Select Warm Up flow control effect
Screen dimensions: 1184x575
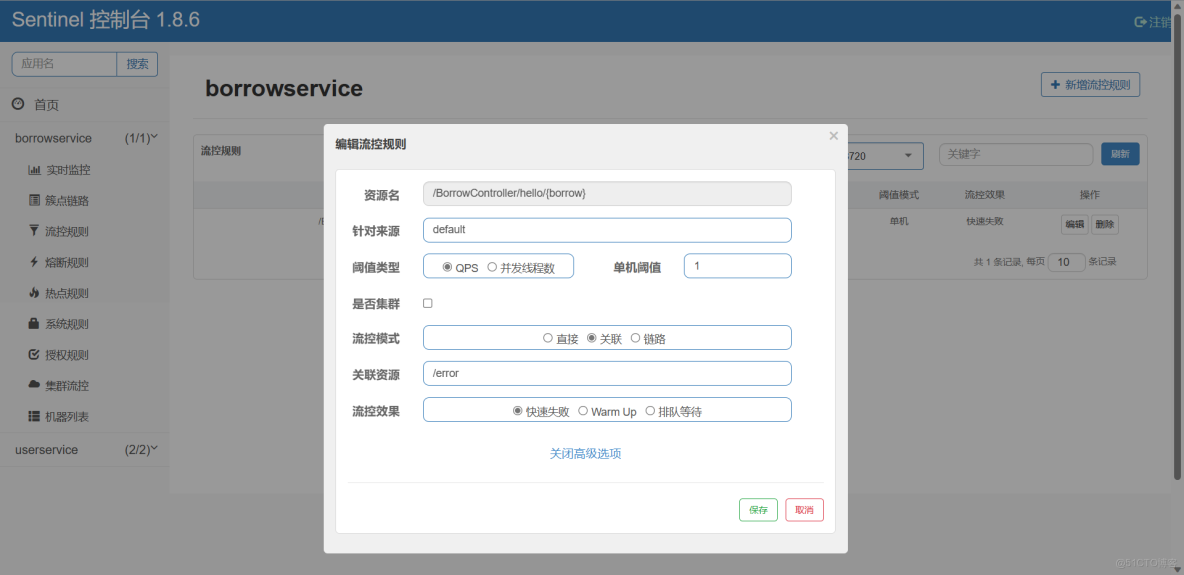click(x=583, y=410)
